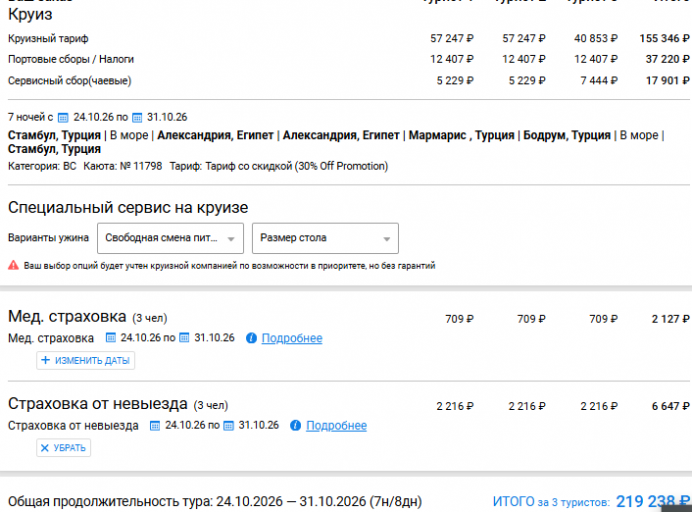Click the red warning triangle icon
Viewport: 692px width, 512px height.
[x=14, y=265]
